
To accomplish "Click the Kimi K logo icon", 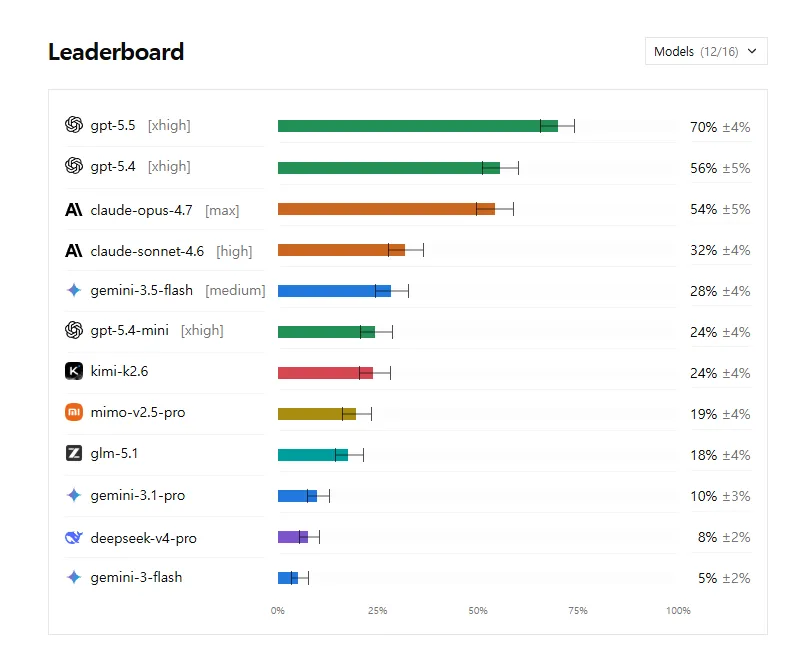I will (x=74, y=371).
